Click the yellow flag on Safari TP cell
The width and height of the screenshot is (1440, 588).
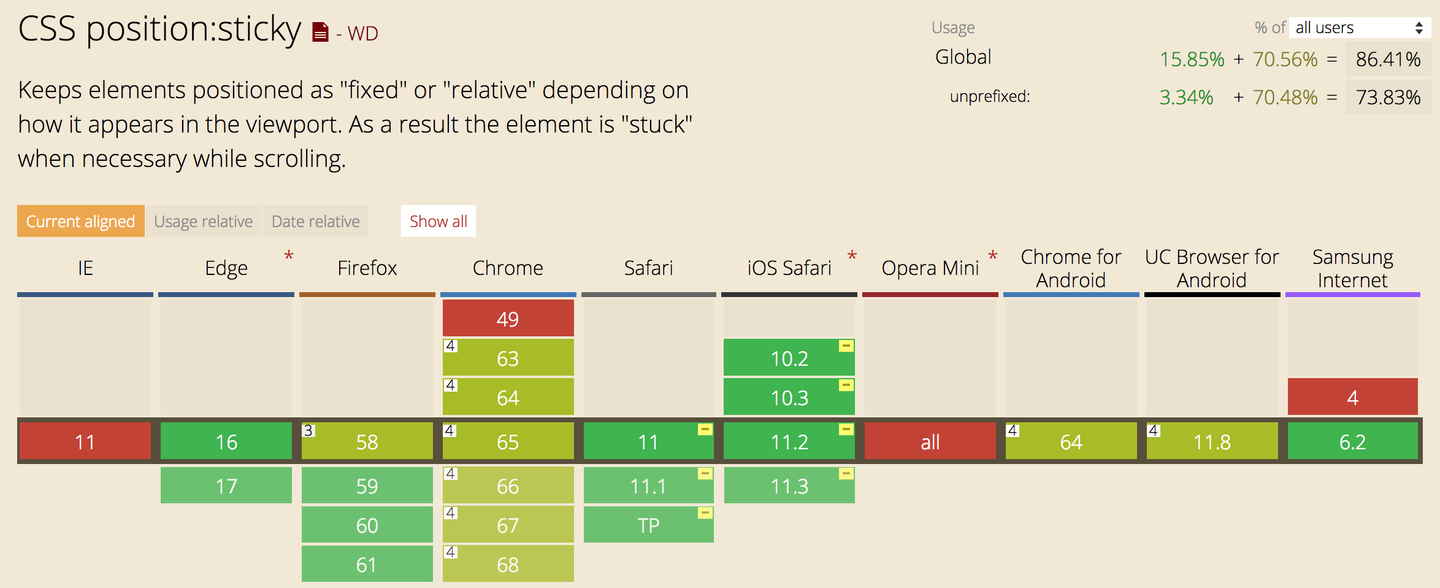[x=705, y=513]
